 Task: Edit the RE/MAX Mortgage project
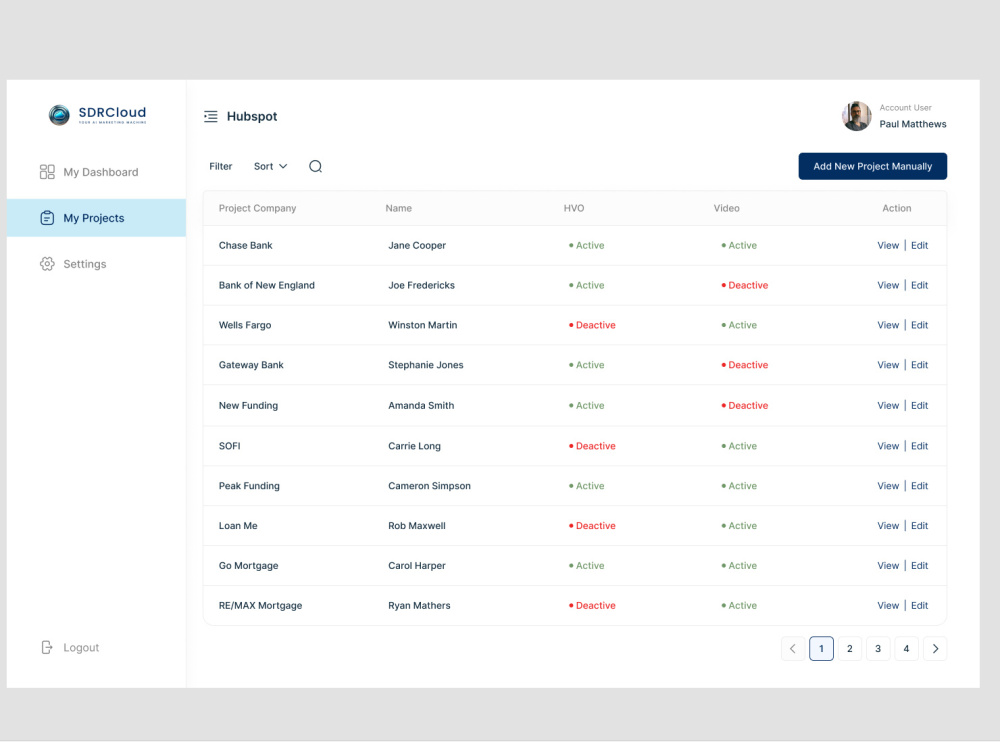coord(919,606)
